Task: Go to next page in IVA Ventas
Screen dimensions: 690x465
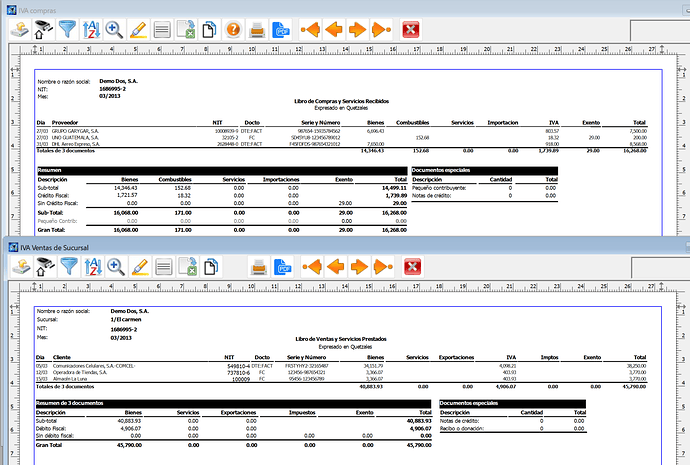Action: [x=360, y=267]
